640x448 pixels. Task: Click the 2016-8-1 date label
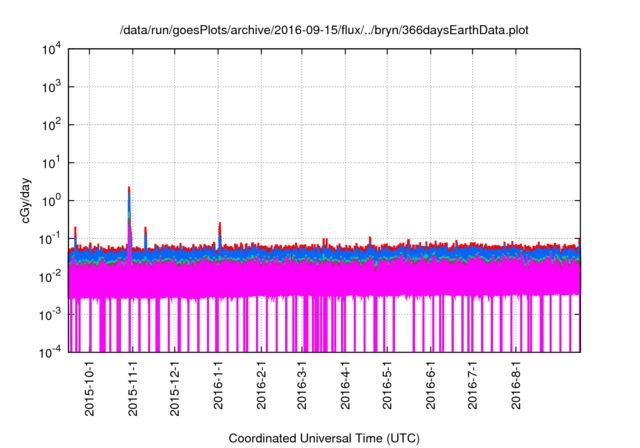point(516,385)
